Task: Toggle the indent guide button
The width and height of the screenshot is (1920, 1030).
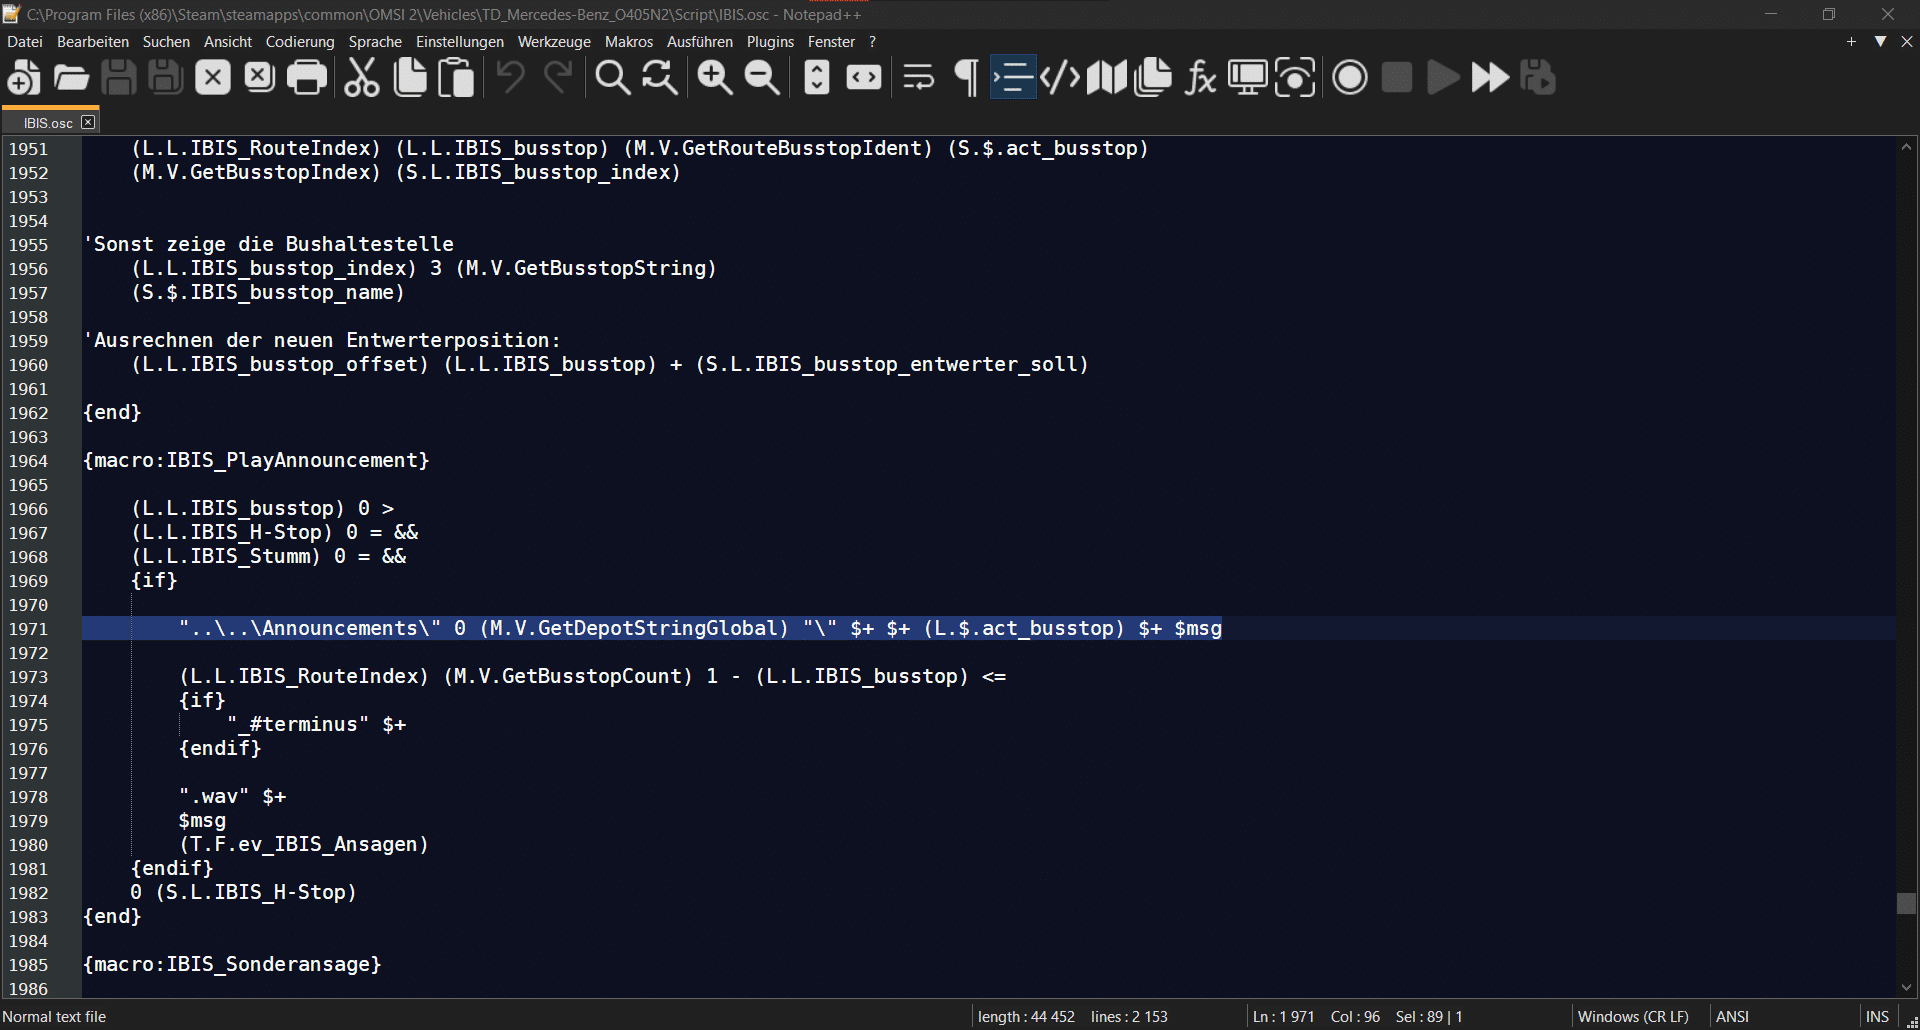Action: (1013, 78)
